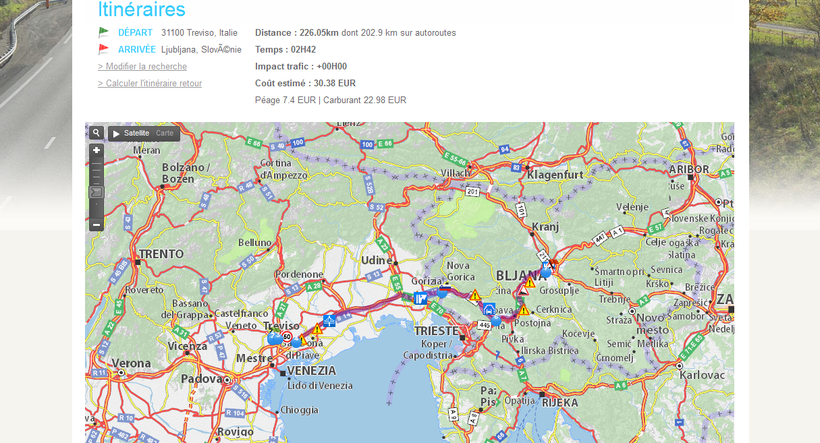The width and height of the screenshot is (820, 443).
Task: Click Calculer l'itinéraire retour link
Action: click(150, 83)
